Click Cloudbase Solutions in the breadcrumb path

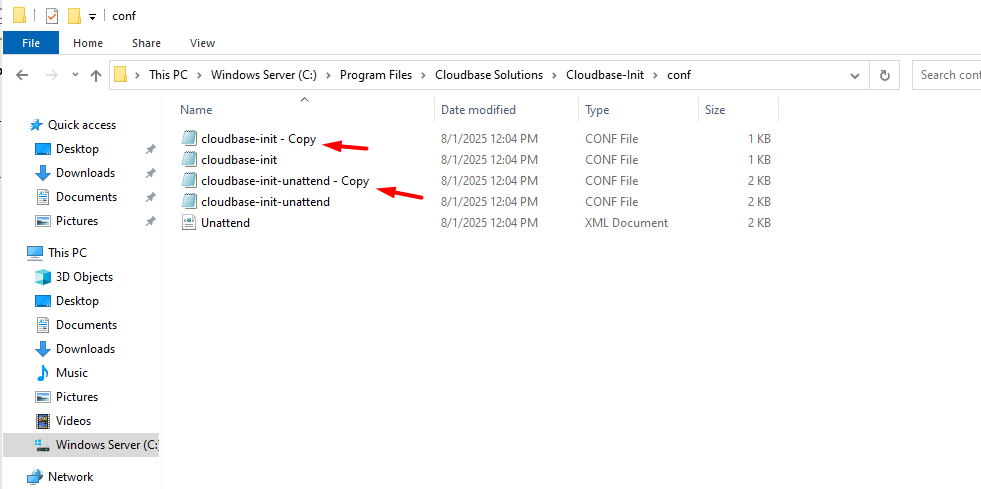pos(490,75)
